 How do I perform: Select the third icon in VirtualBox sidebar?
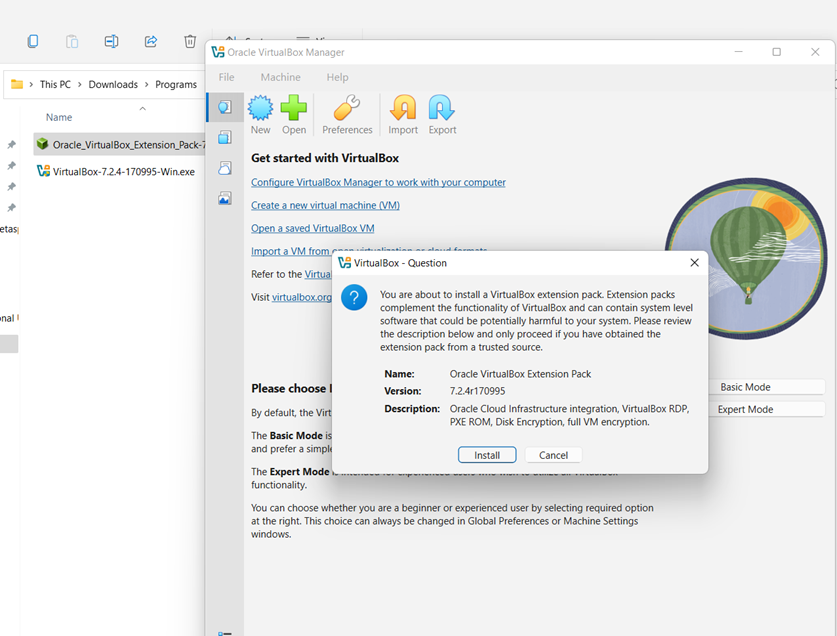(225, 168)
